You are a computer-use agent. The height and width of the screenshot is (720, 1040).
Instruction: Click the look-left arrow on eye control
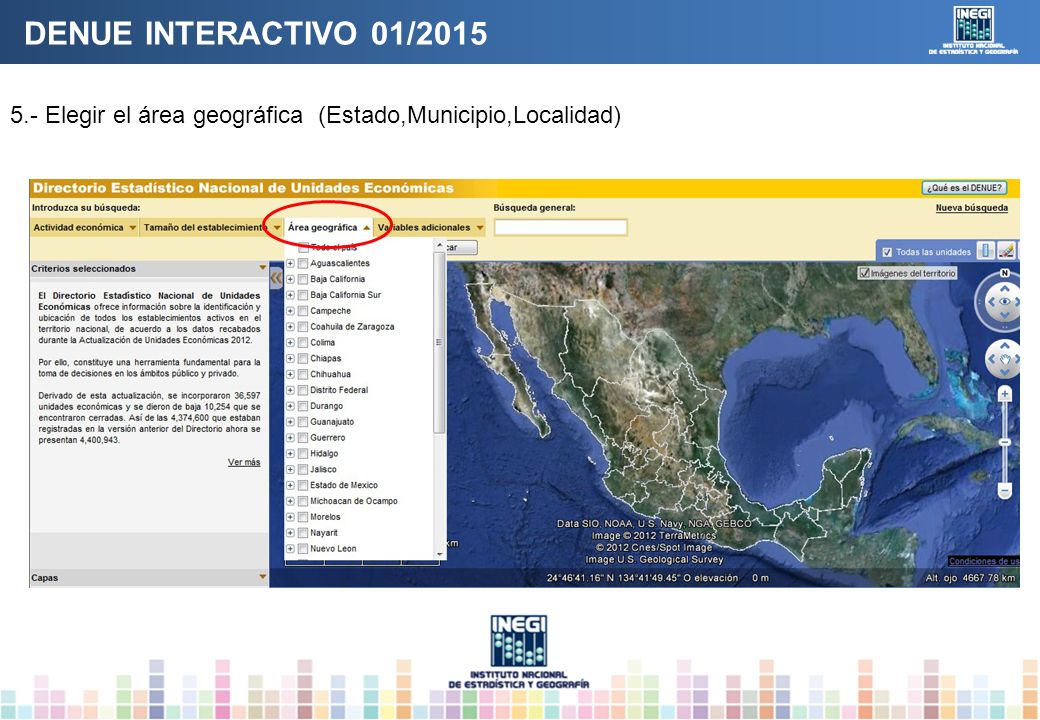pos(992,302)
